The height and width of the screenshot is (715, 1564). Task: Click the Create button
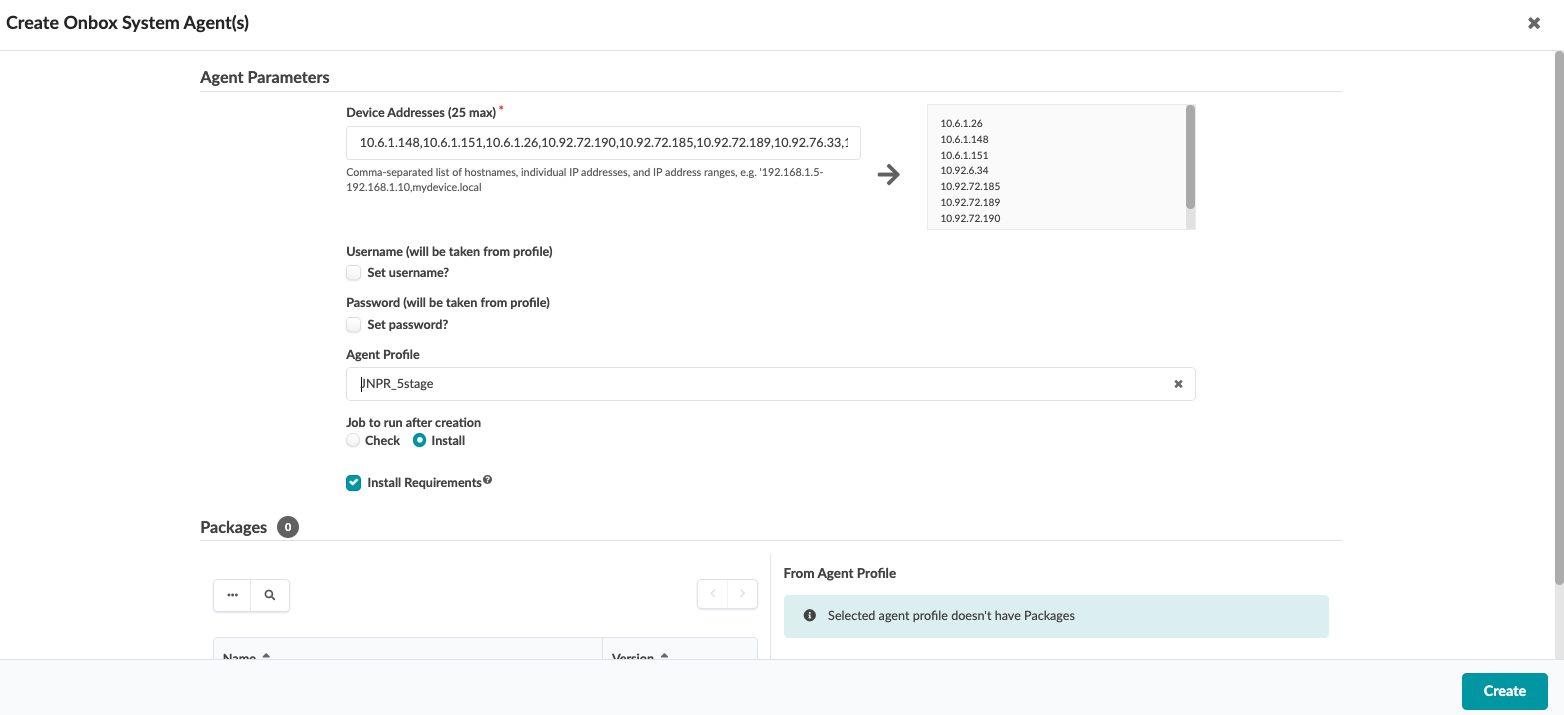click(1504, 691)
